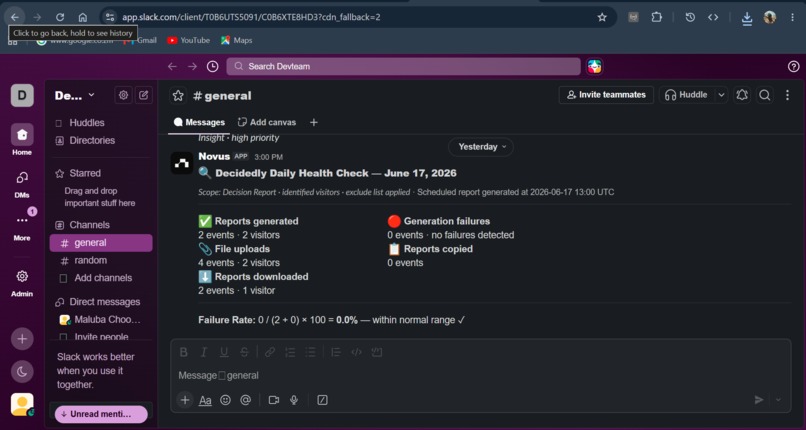Screen dimensions: 806x430
Task: Select the #general channel in sidebar
Action: tap(101, 243)
